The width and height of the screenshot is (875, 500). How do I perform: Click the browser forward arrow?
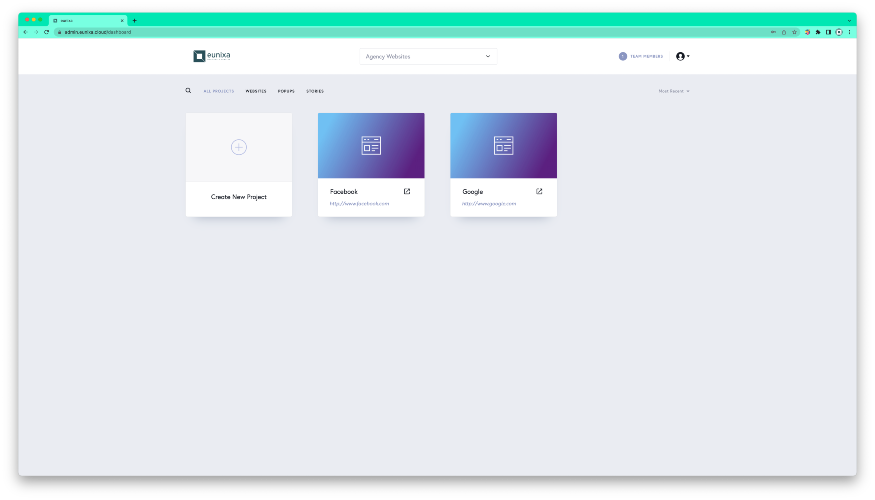coord(36,32)
